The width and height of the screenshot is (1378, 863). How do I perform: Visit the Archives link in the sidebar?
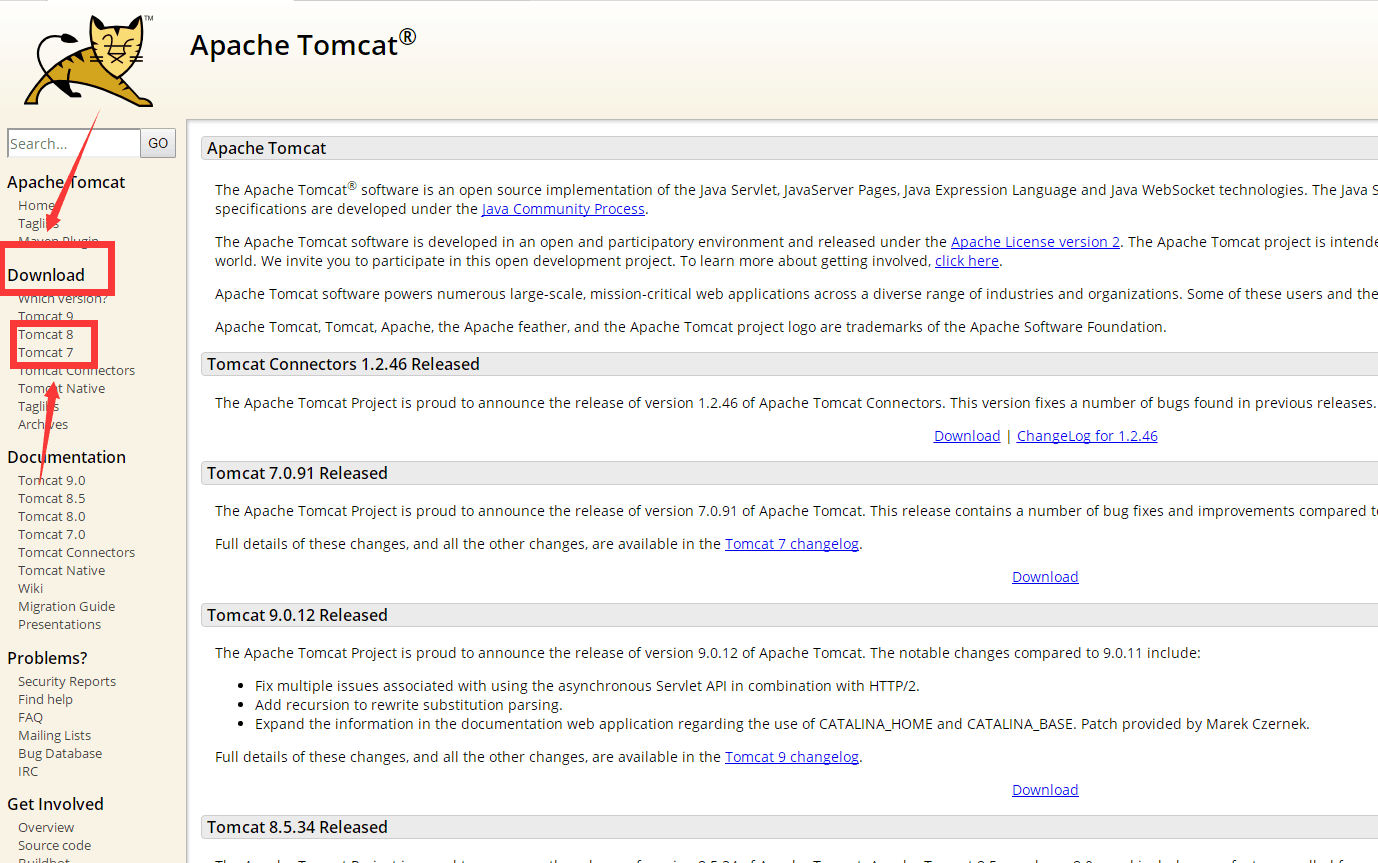tap(43, 424)
